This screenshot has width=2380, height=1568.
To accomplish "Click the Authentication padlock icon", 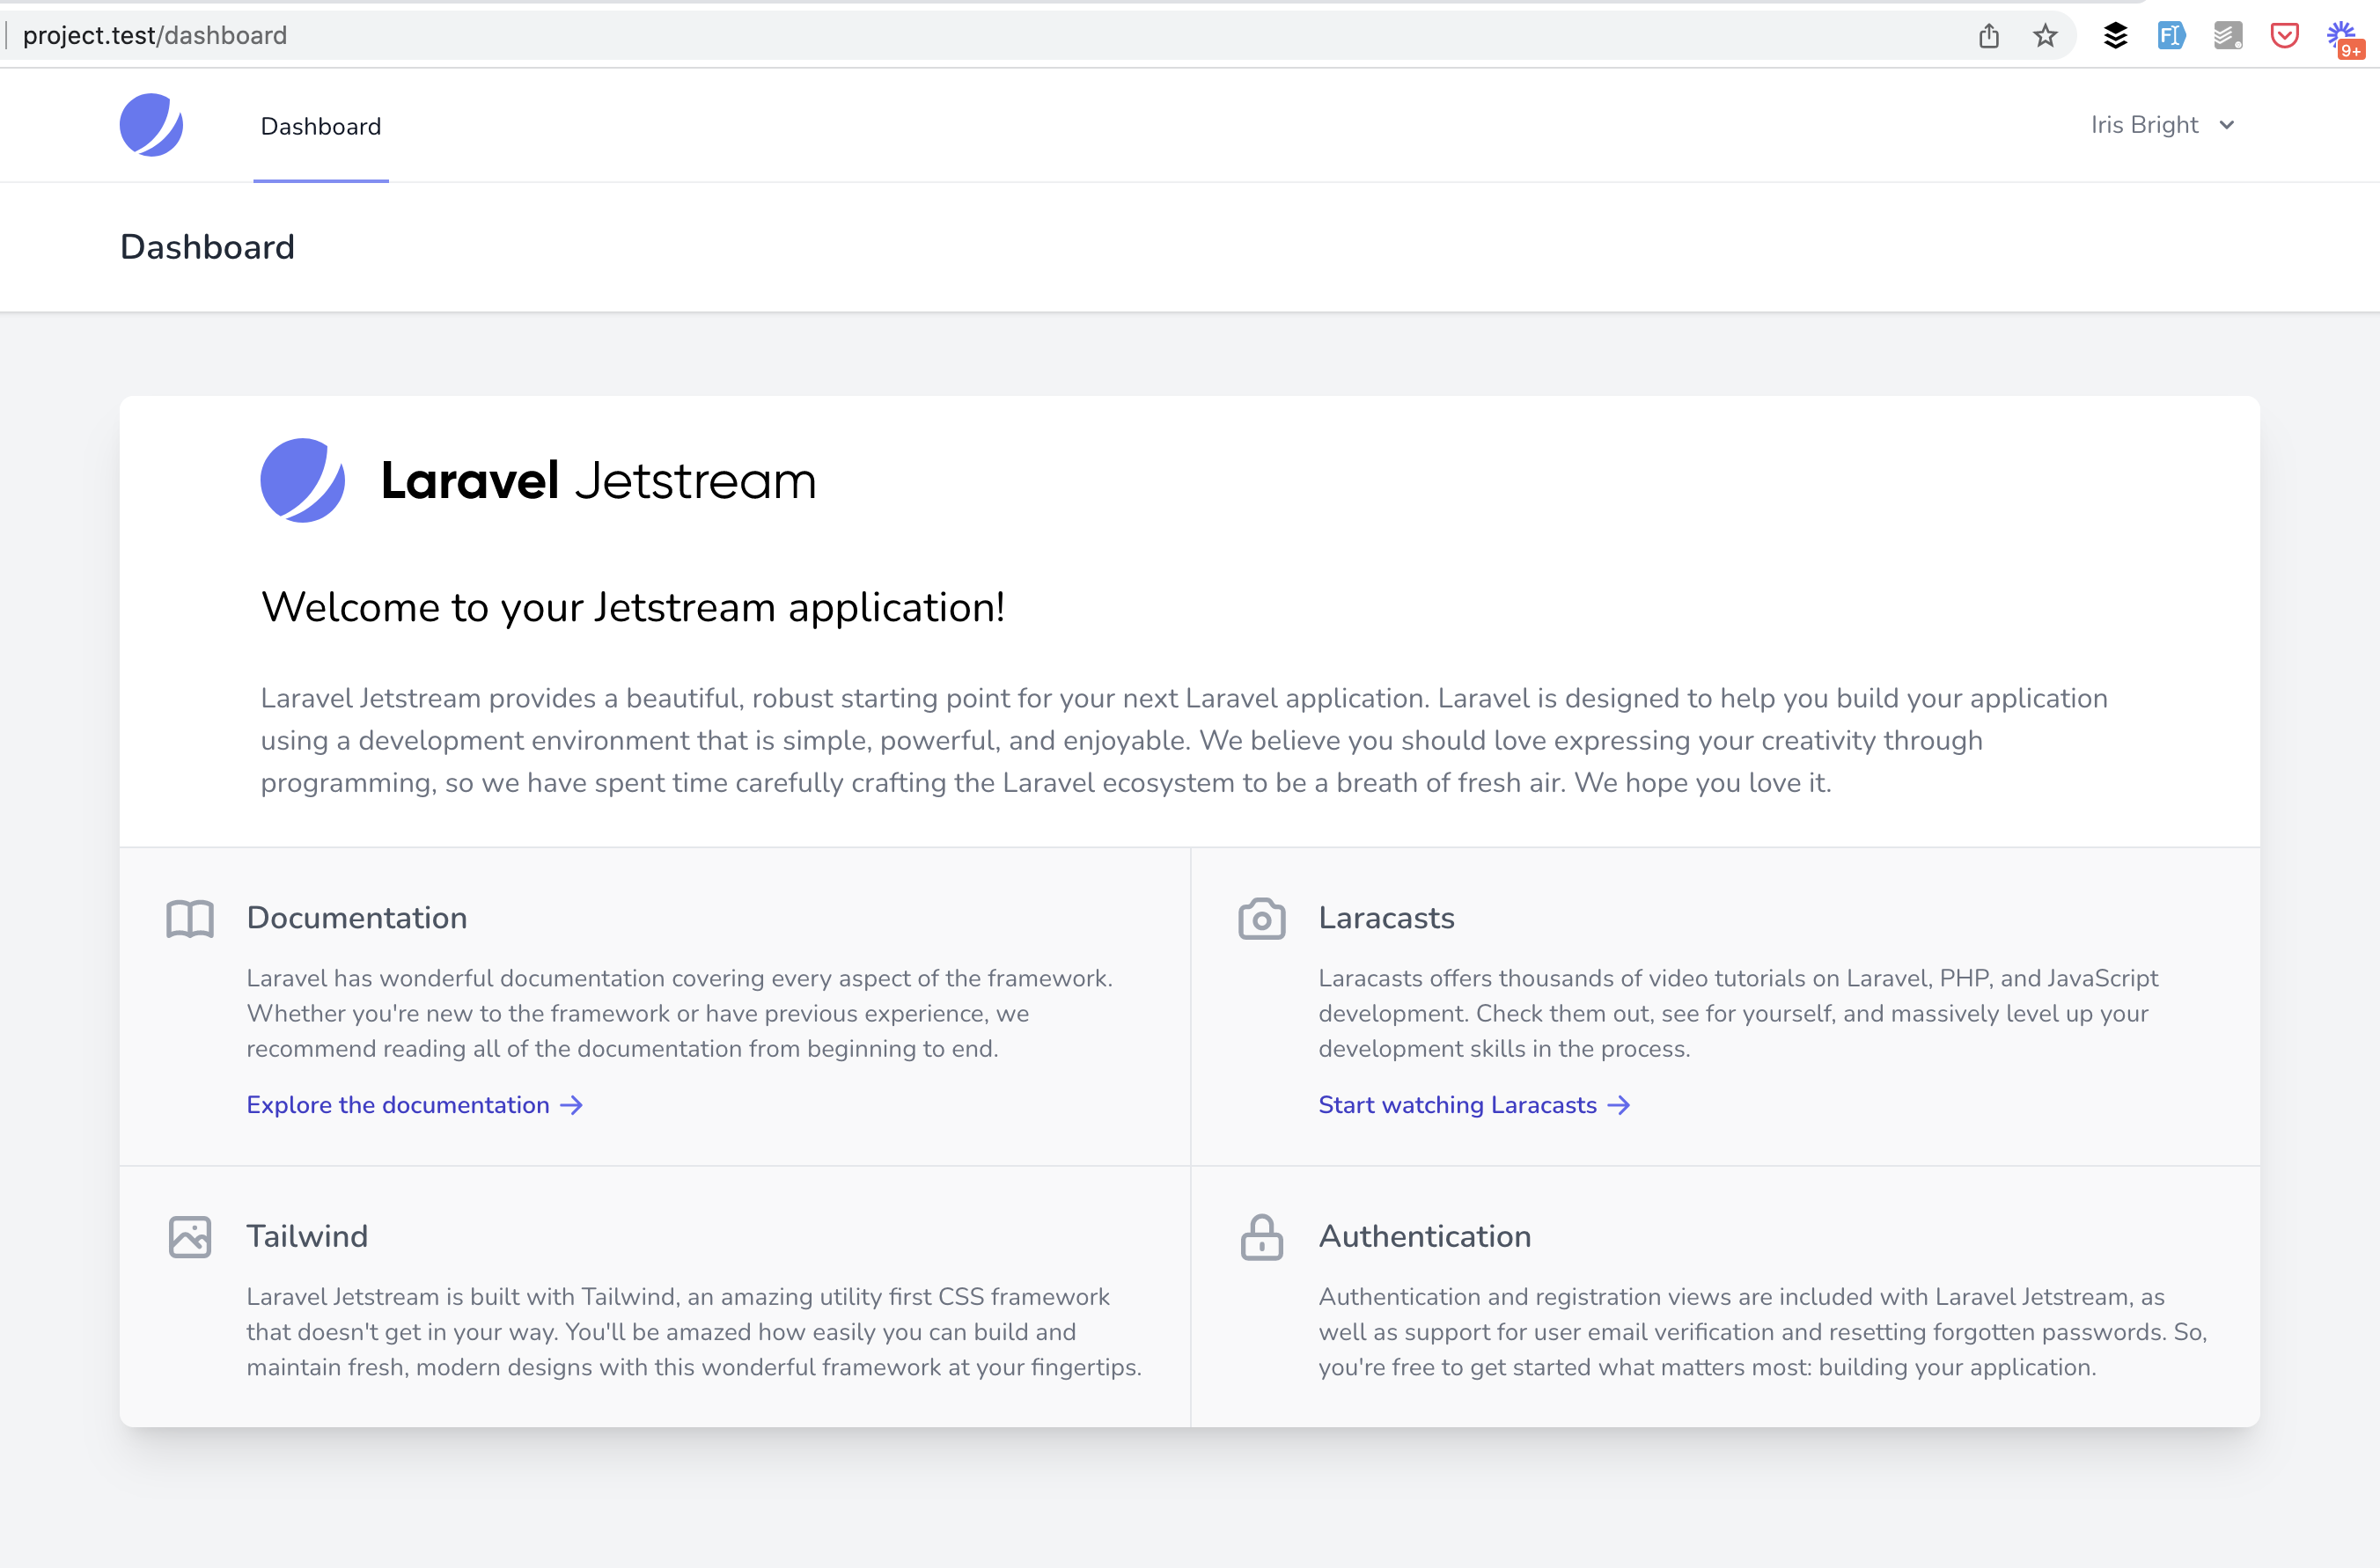I will click(x=1262, y=1237).
